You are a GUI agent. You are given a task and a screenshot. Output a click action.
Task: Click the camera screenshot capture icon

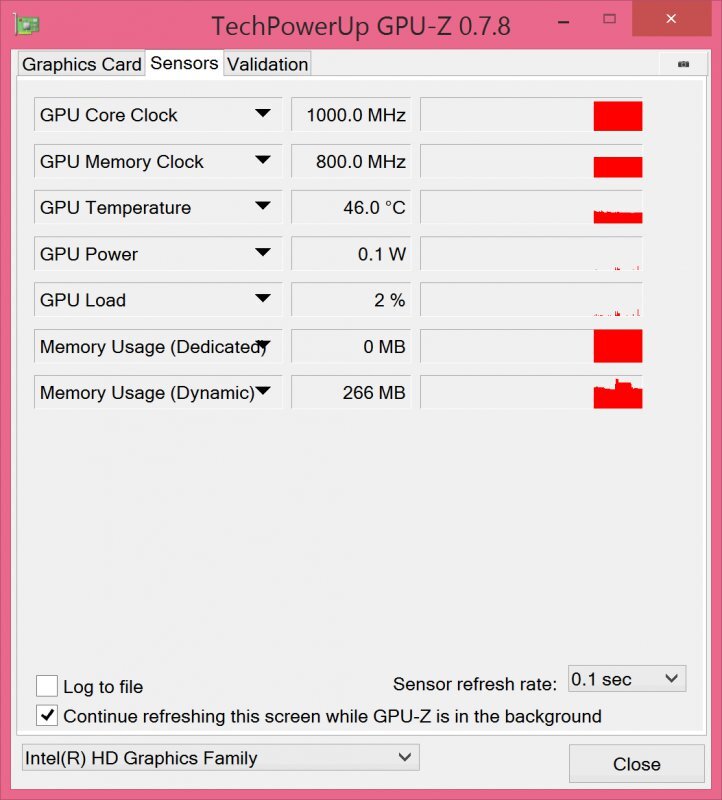click(x=685, y=63)
